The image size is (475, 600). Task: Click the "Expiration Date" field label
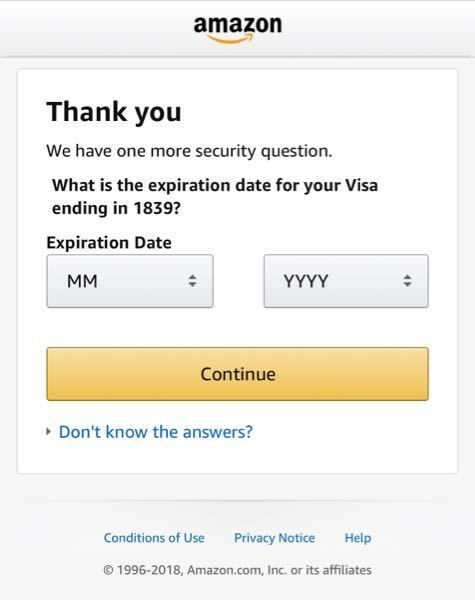109,243
